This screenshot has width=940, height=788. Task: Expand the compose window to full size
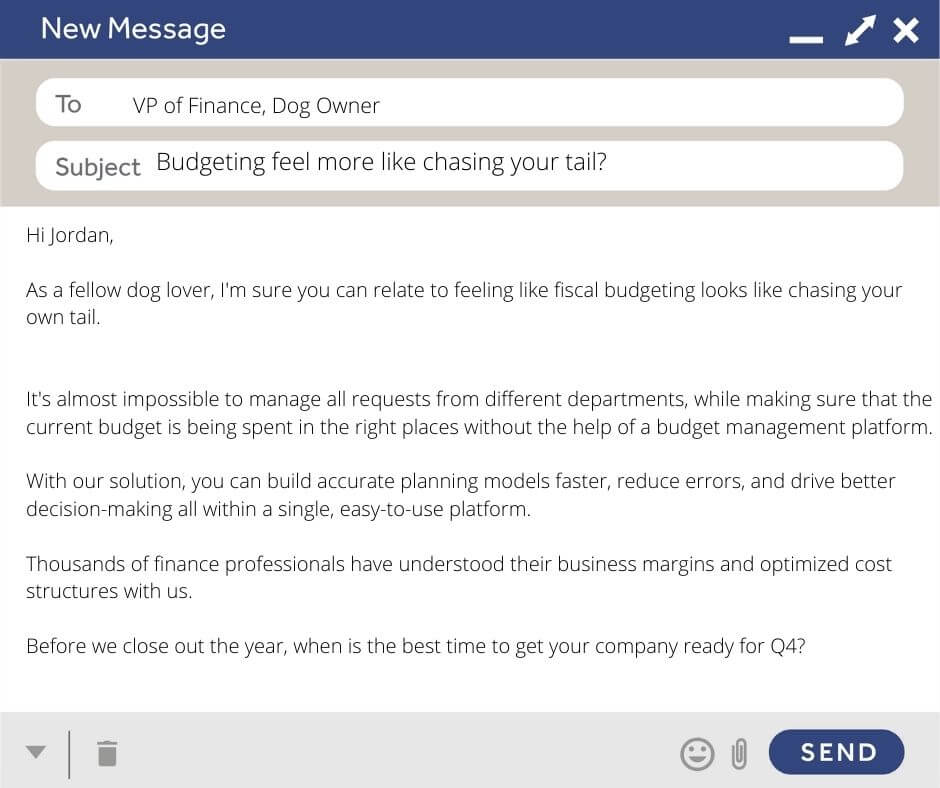pos(859,30)
